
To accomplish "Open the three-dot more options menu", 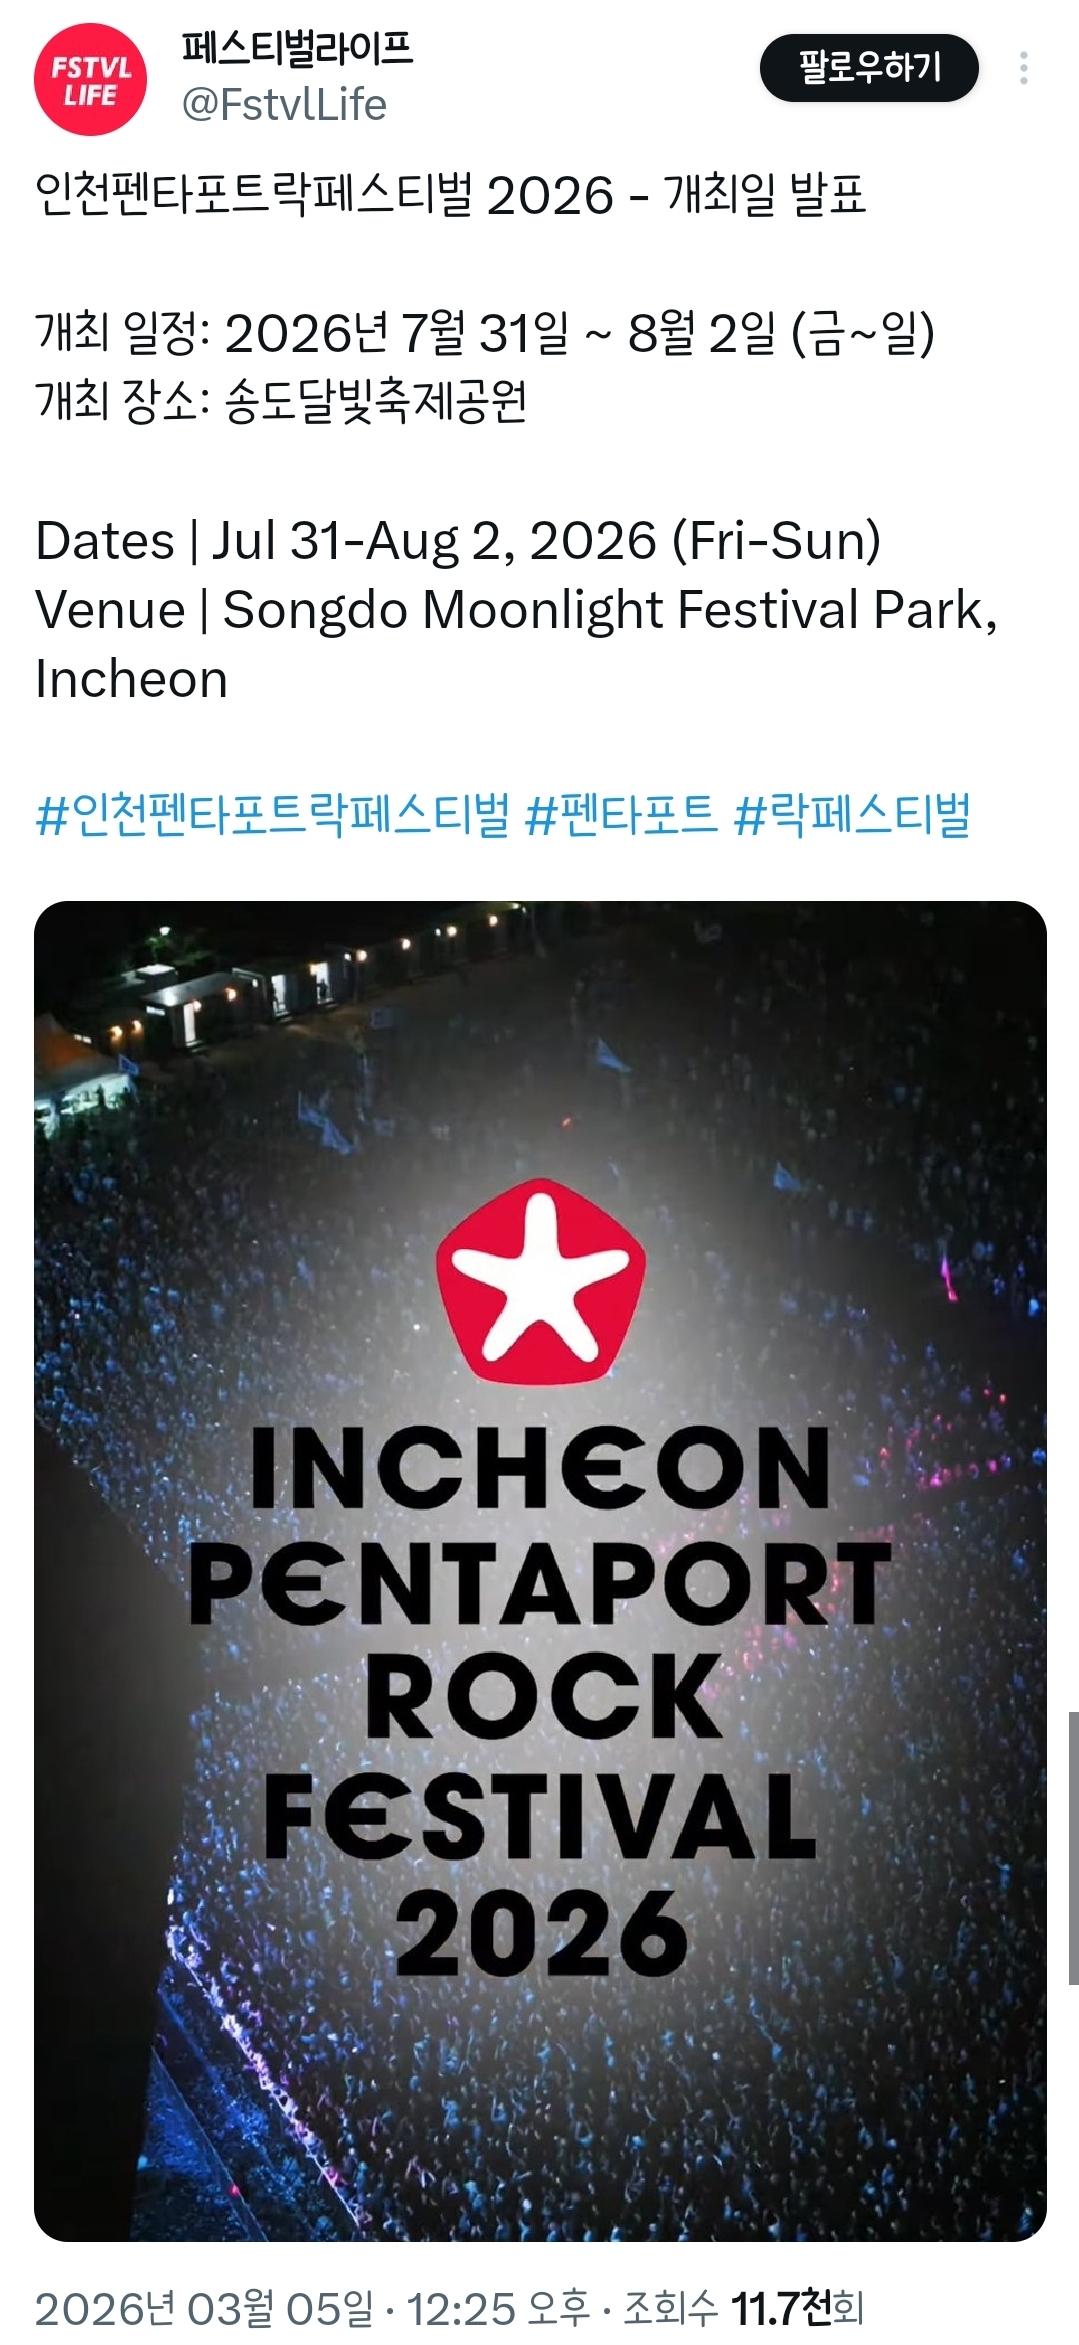I will (1023, 68).
